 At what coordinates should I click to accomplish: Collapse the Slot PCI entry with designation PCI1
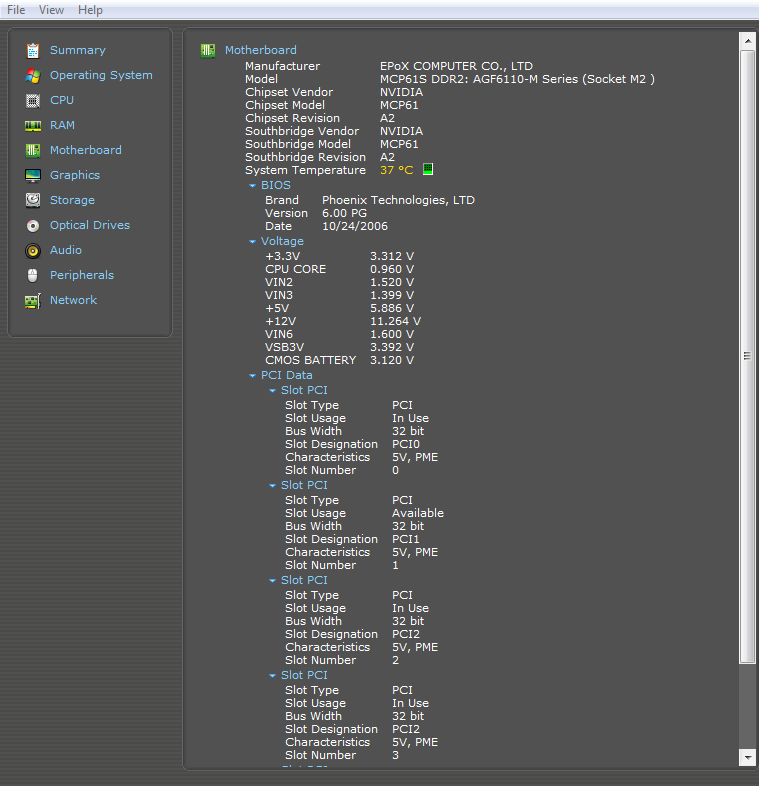[x=273, y=486]
